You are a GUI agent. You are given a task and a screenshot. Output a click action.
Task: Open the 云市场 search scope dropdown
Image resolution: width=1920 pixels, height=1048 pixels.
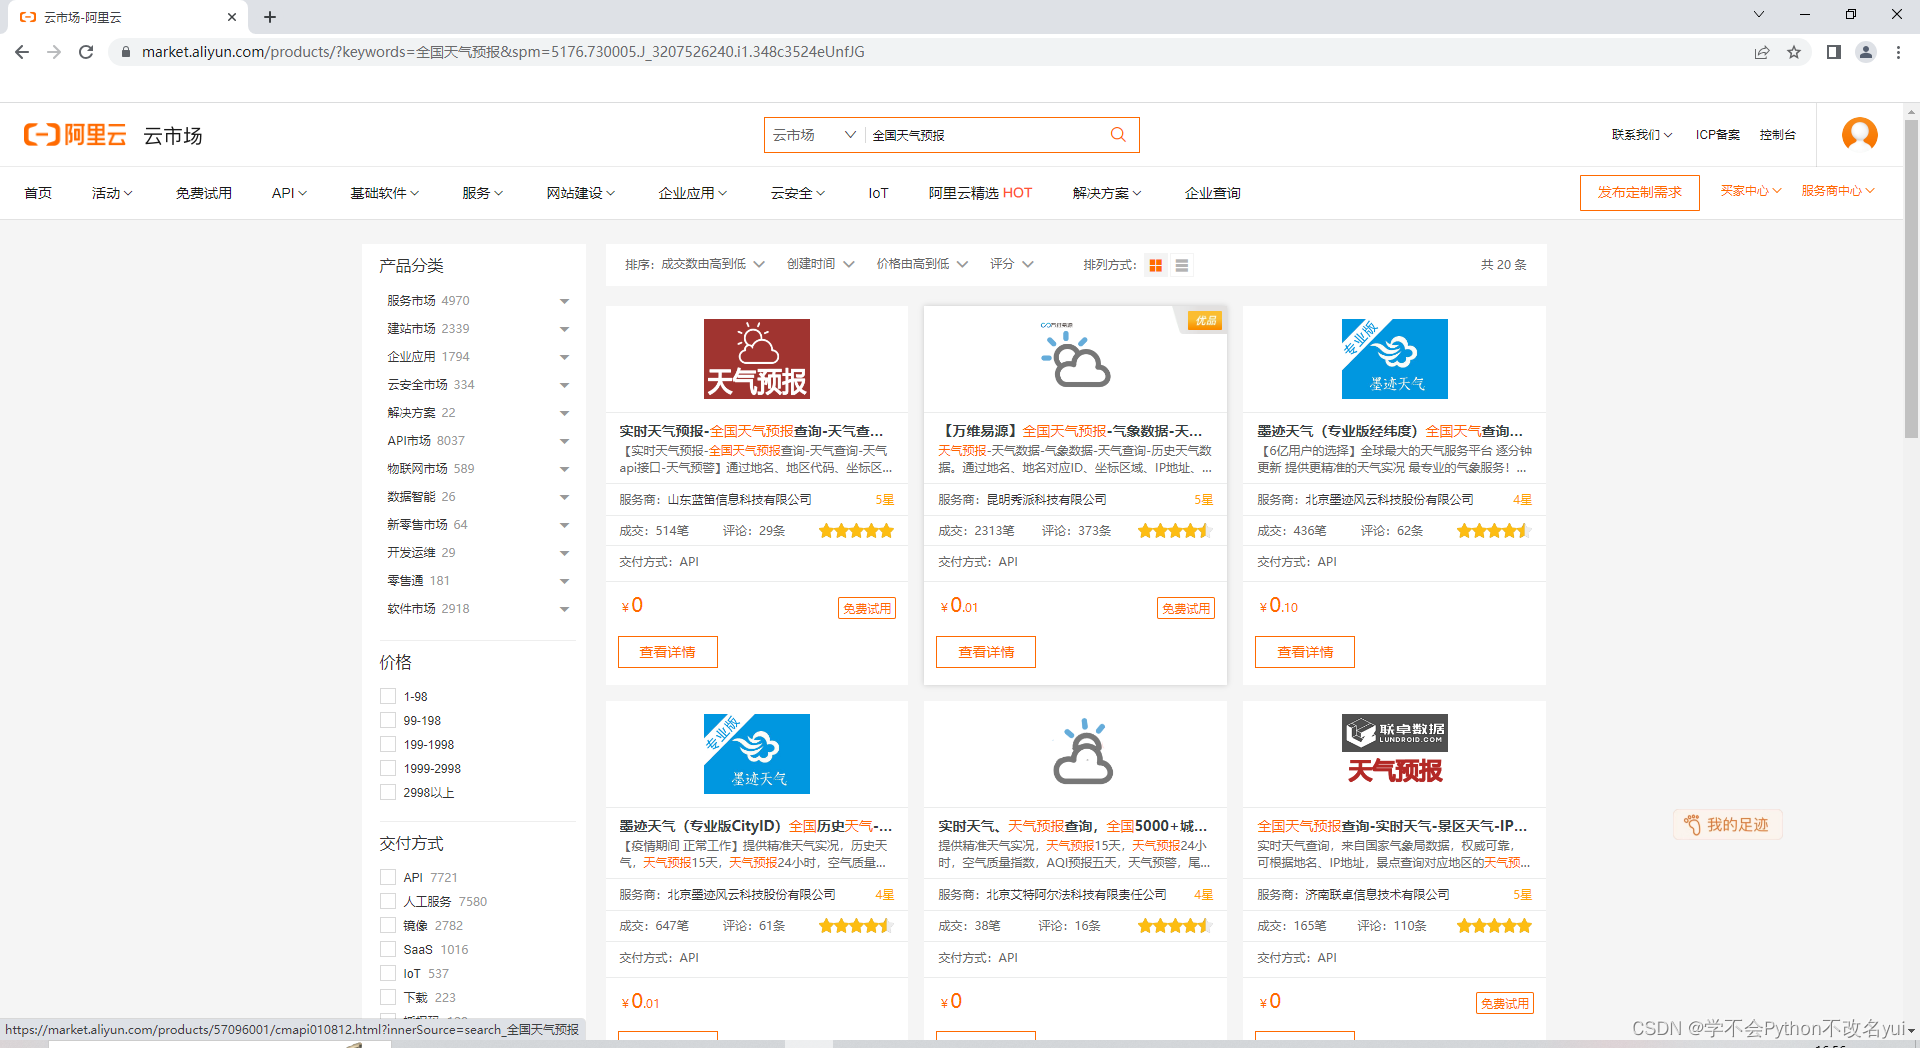[814, 135]
